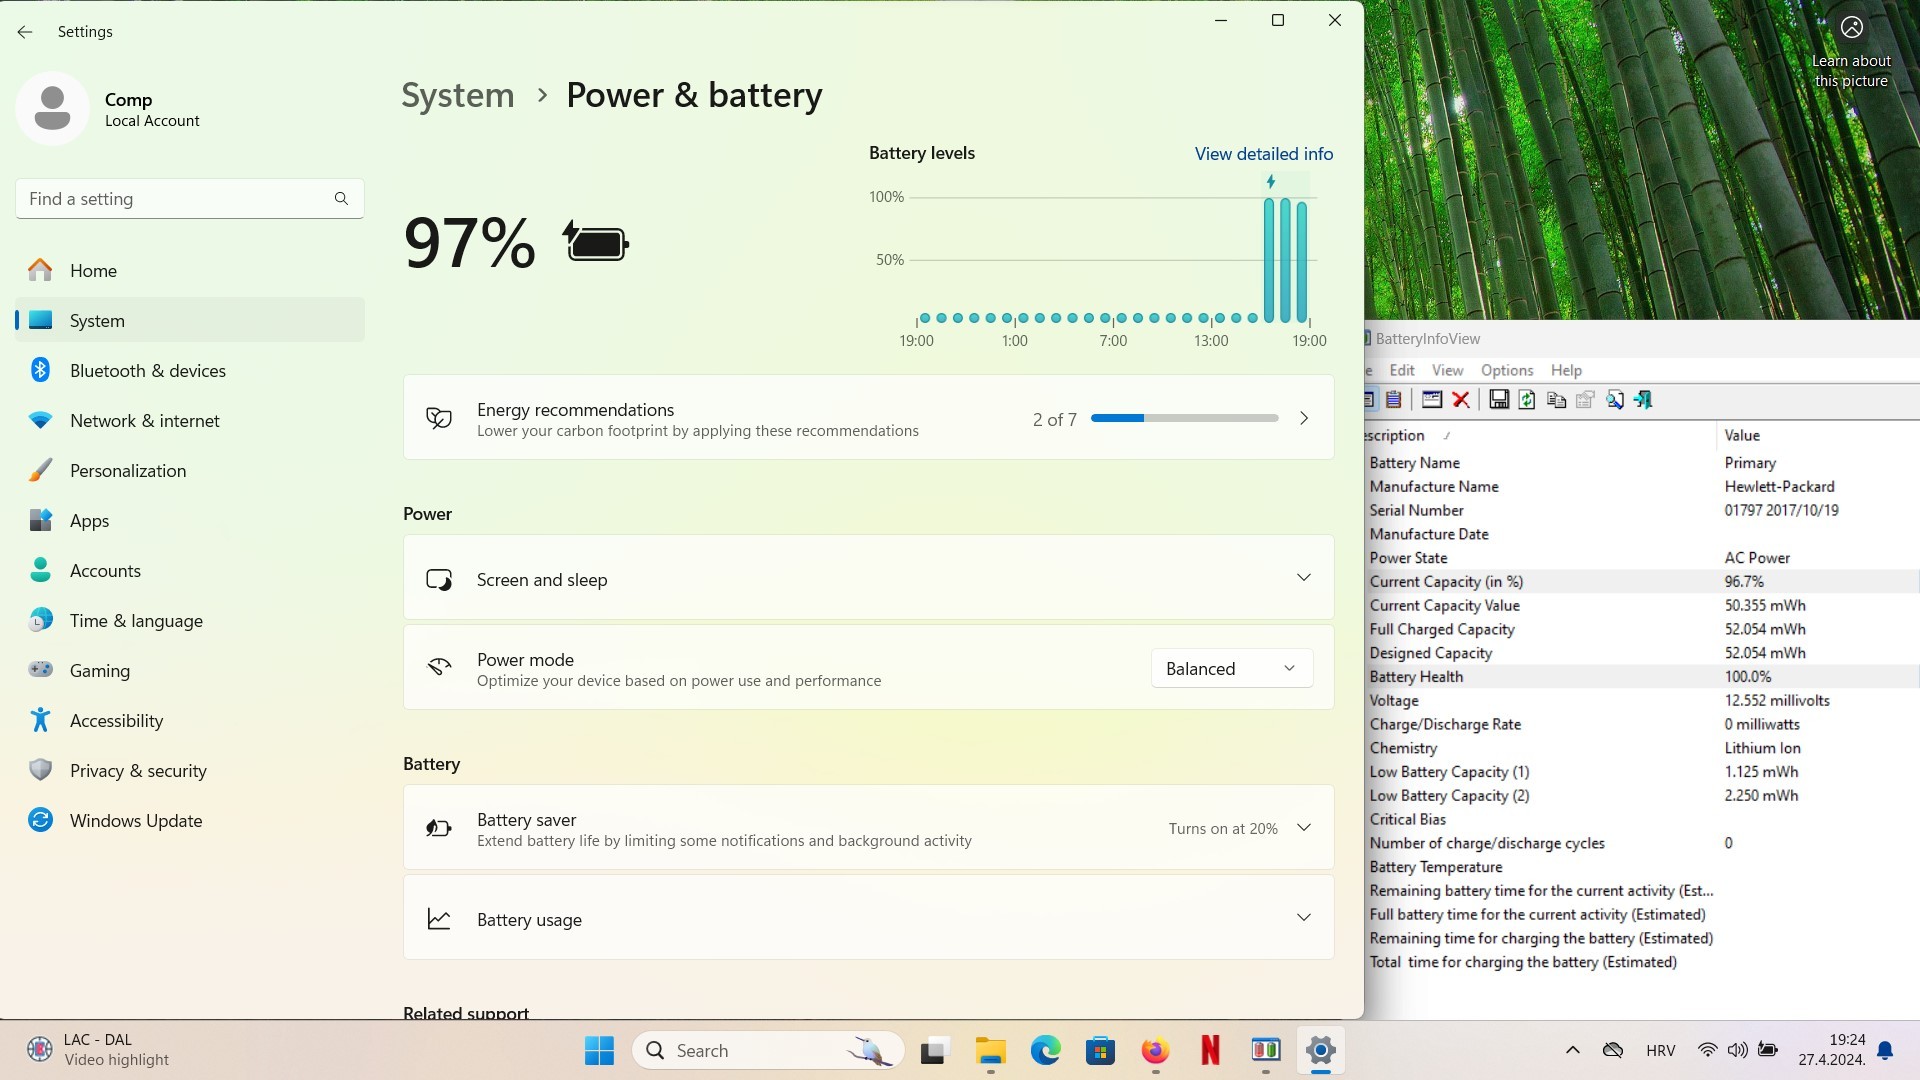Click the Value column header
This screenshot has width=1920, height=1080.
click(x=1742, y=435)
